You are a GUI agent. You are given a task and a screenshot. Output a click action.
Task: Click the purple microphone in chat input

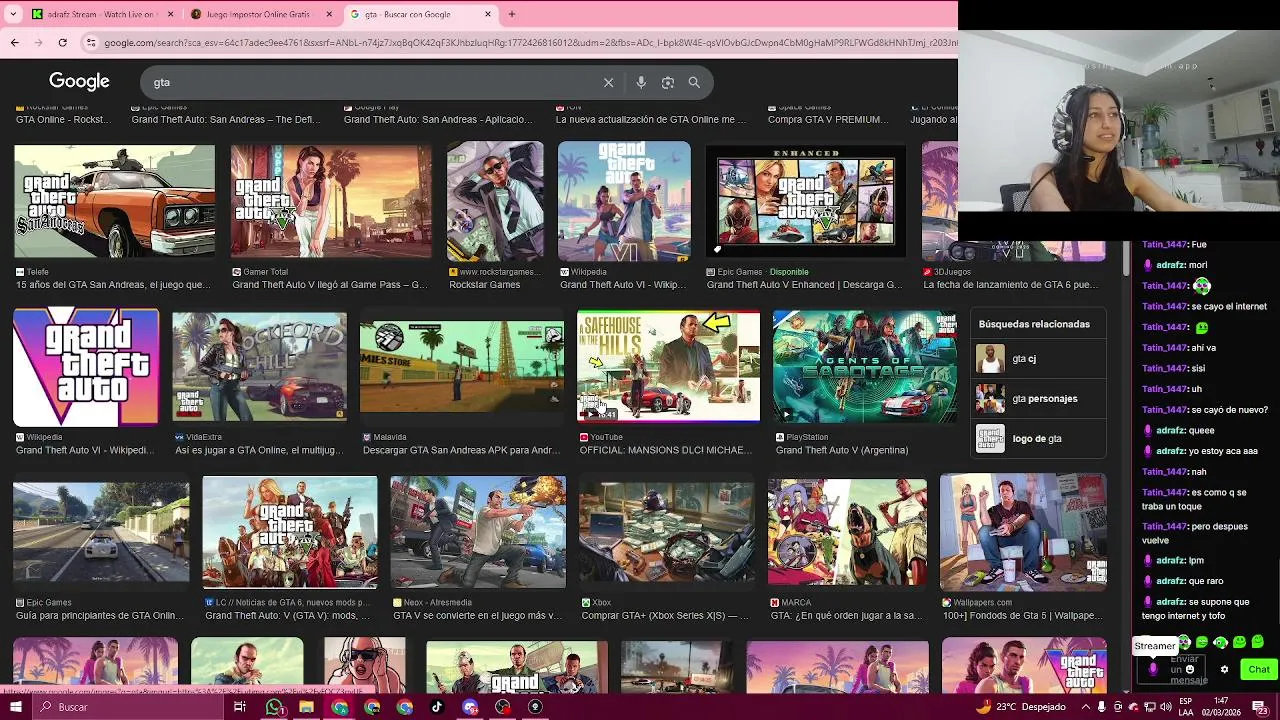click(x=1153, y=669)
